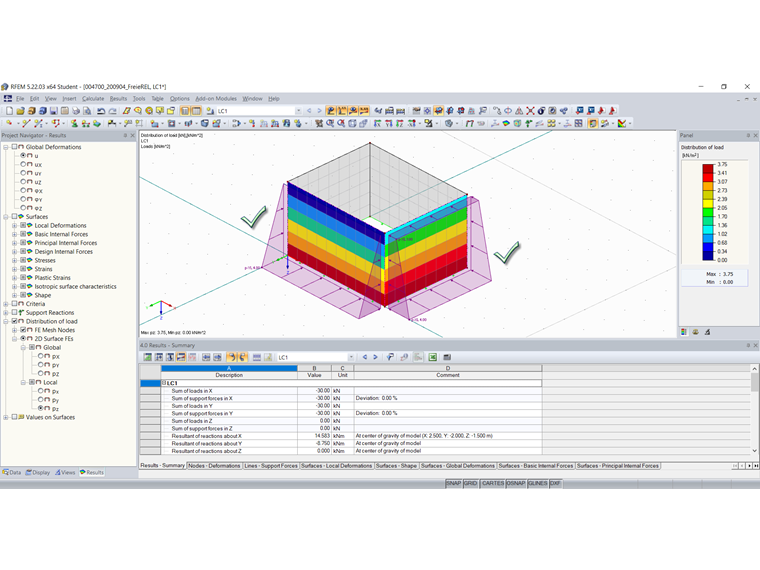Switch to Nodes - Deformations tab
760x570 pixels.
tap(214, 466)
